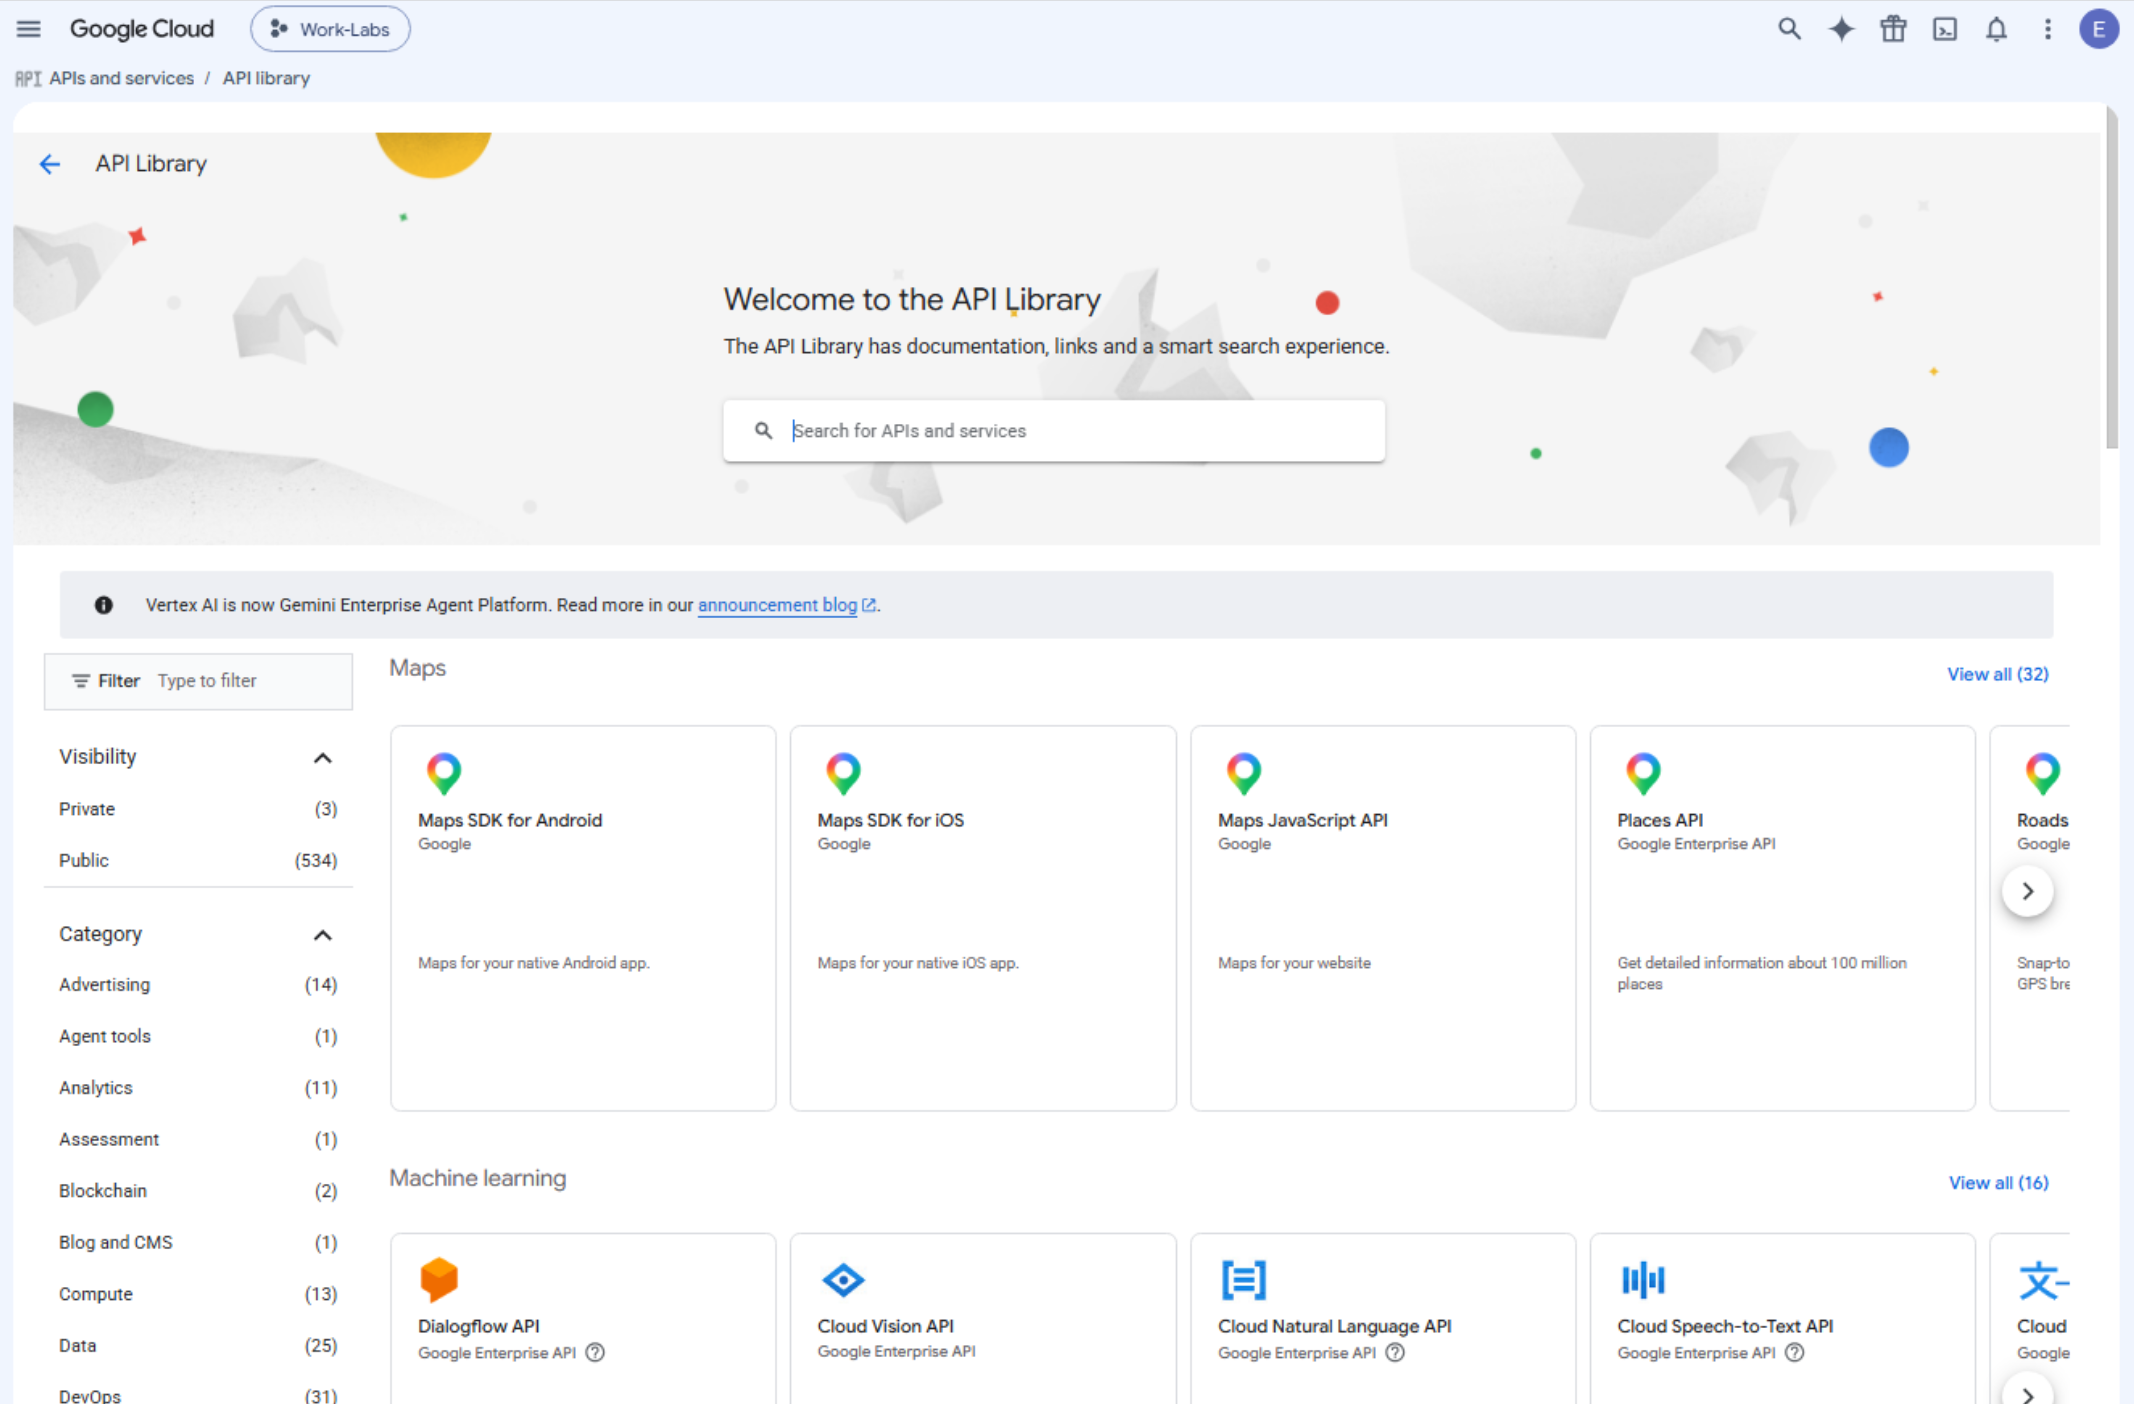
Task: Click the Maps JavaScript API pin icon
Action: (1243, 773)
